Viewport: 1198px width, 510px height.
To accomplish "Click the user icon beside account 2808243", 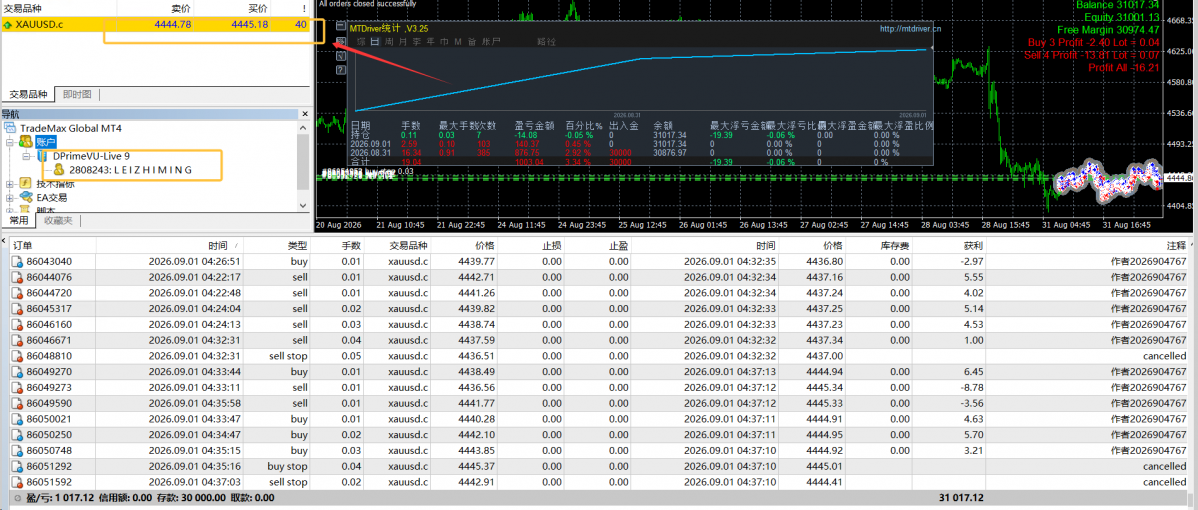I will 60,169.
